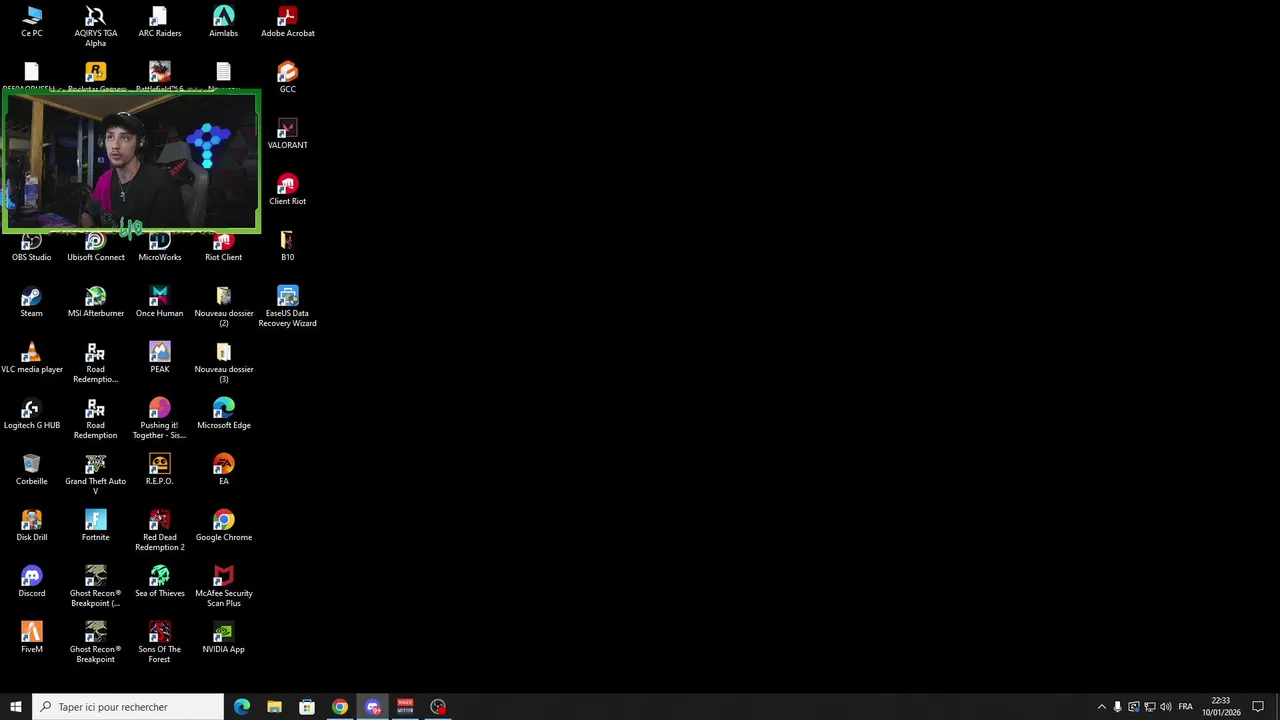Screen dimensions: 1280x720
Task: Select the PEAK game icon
Action: click(x=160, y=358)
